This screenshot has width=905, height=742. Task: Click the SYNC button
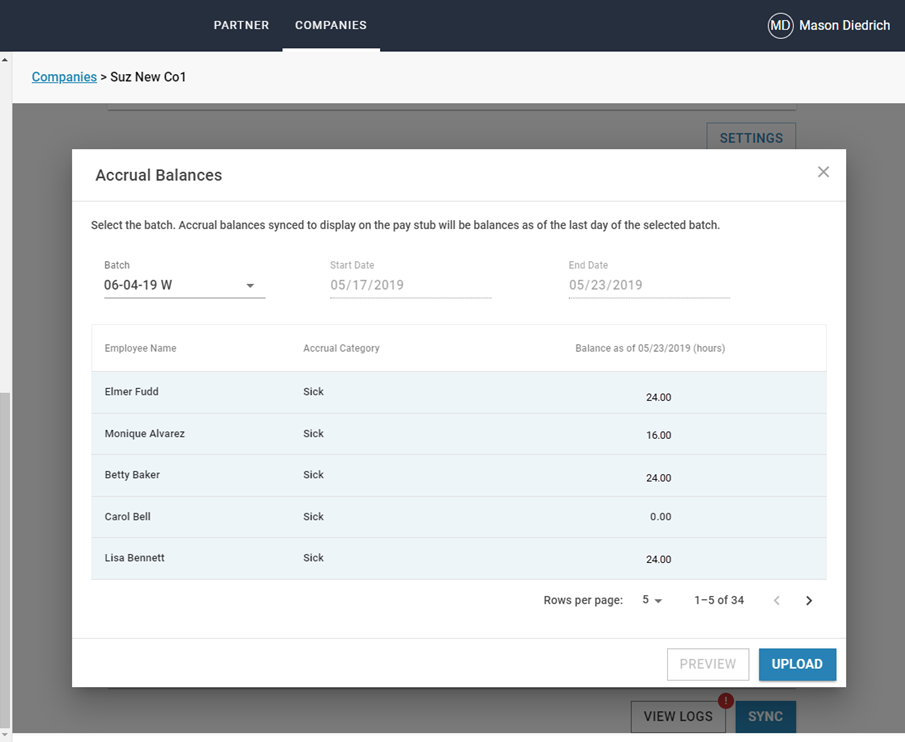tap(765, 716)
